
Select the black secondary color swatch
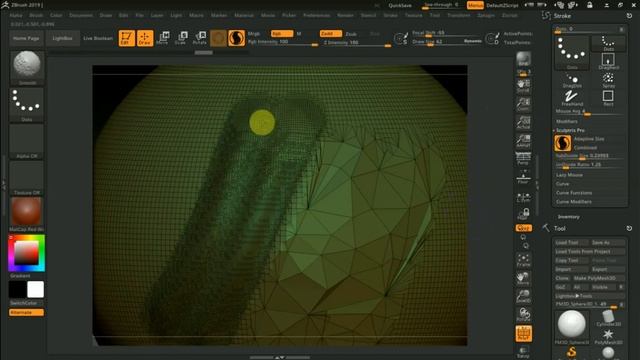tap(18, 289)
